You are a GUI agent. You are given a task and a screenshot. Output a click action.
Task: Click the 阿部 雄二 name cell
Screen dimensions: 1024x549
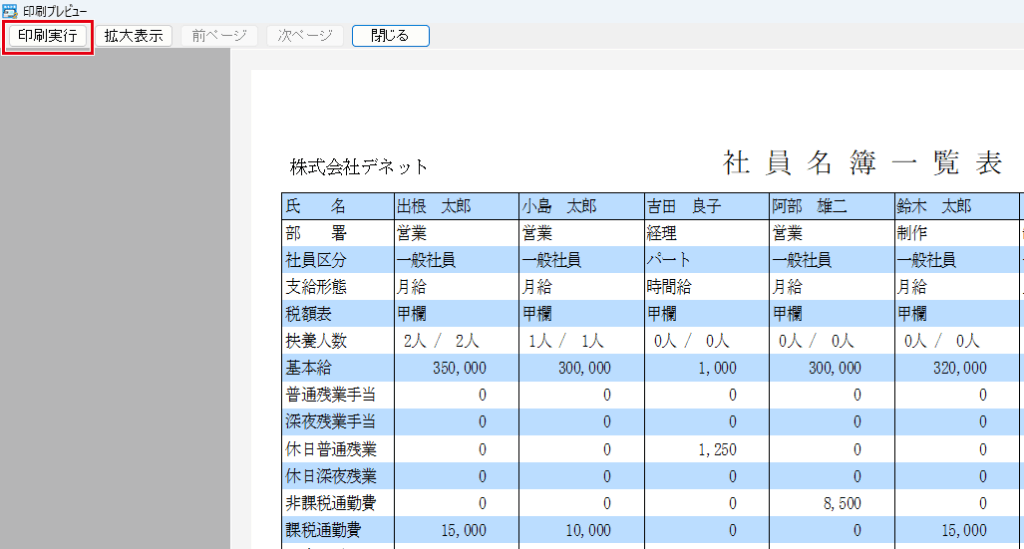pos(809,207)
